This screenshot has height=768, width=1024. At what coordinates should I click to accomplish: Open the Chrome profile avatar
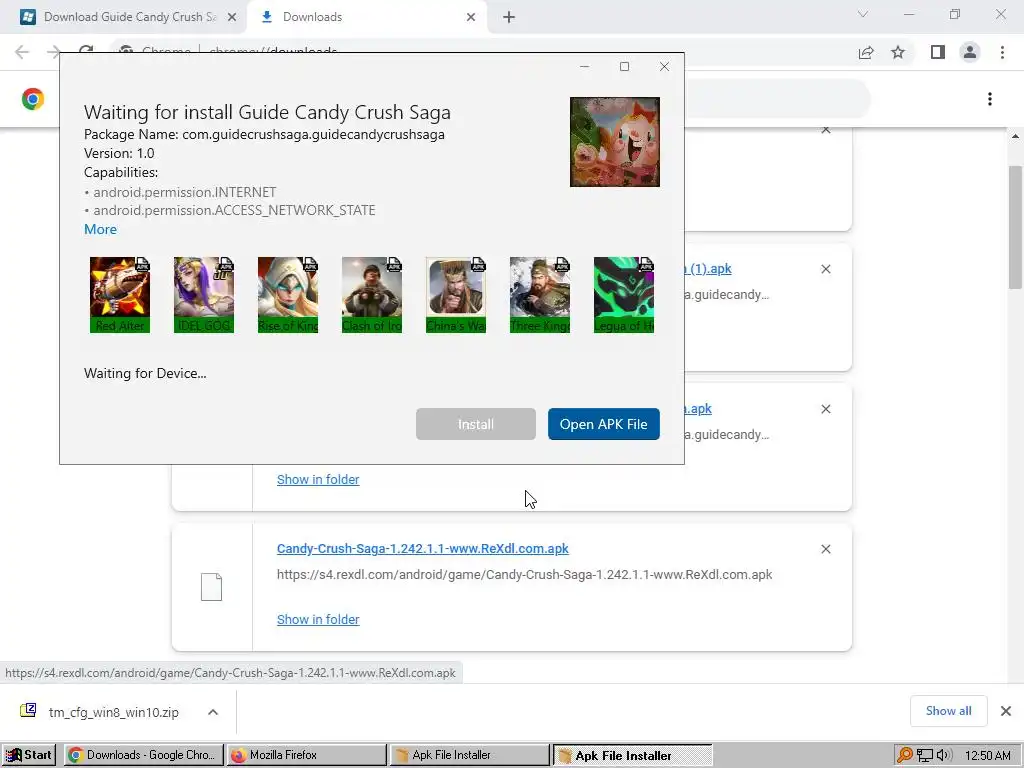[x=970, y=52]
